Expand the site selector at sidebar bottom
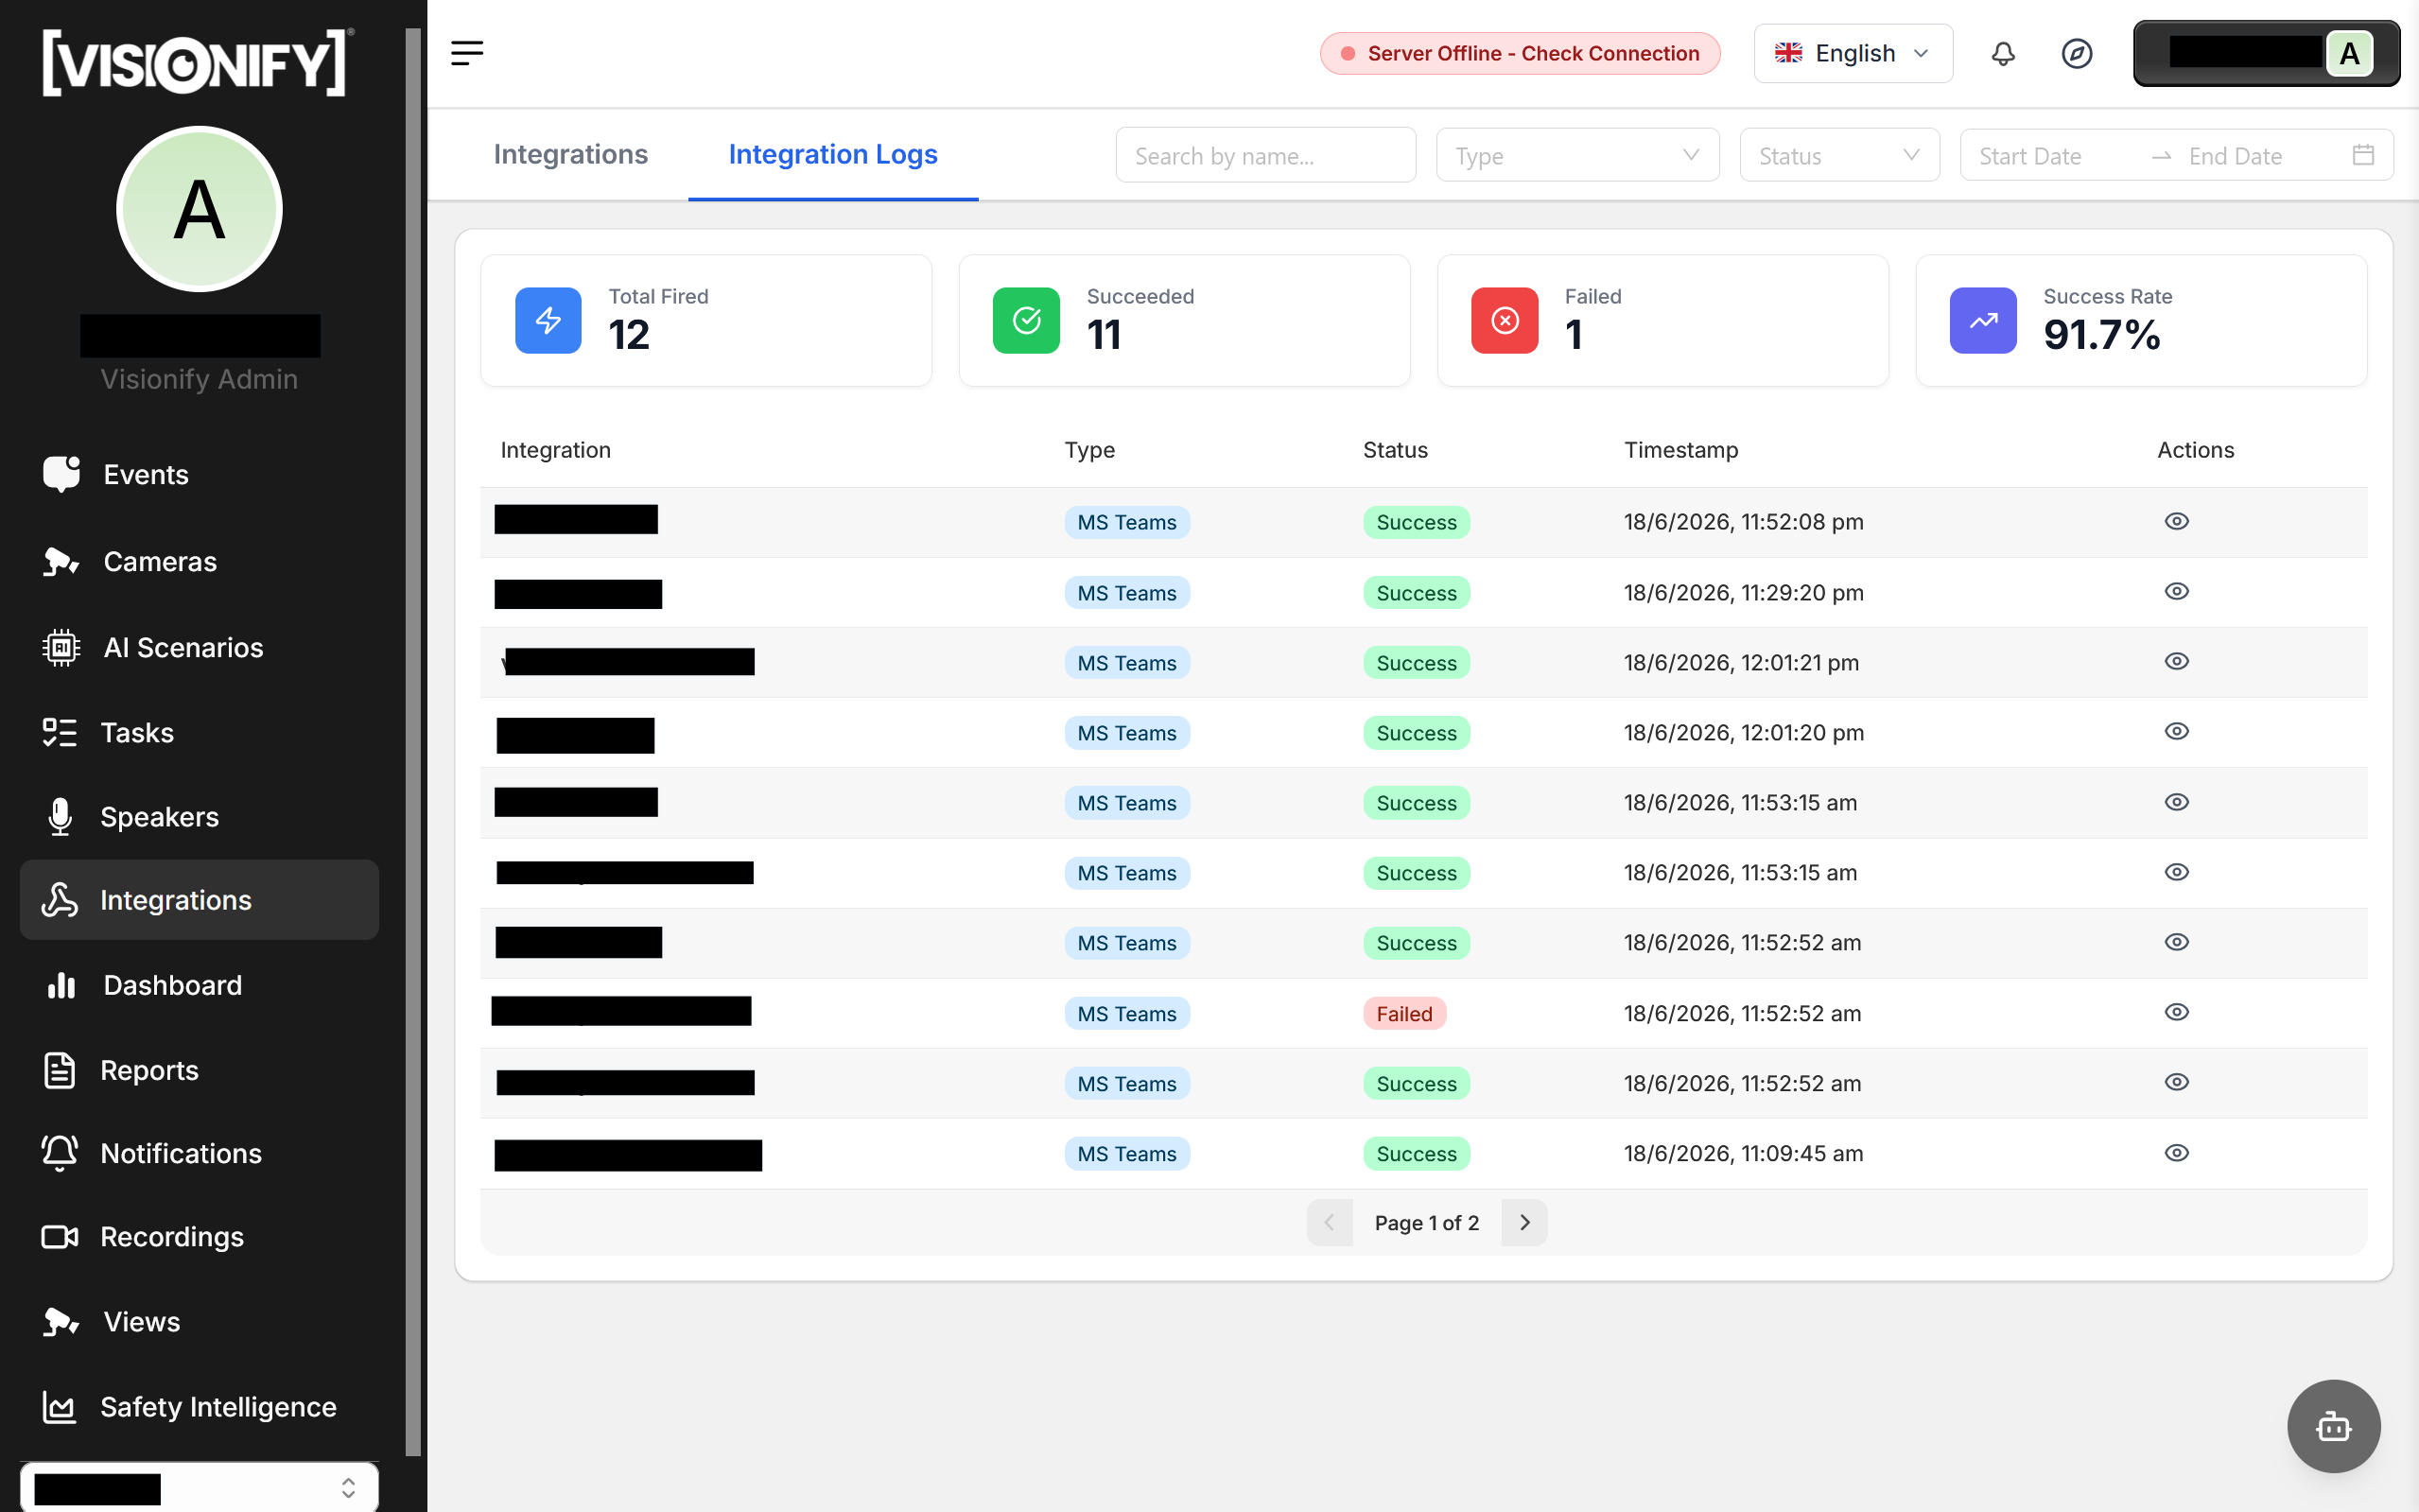The height and width of the screenshot is (1512, 2419). [x=199, y=1487]
